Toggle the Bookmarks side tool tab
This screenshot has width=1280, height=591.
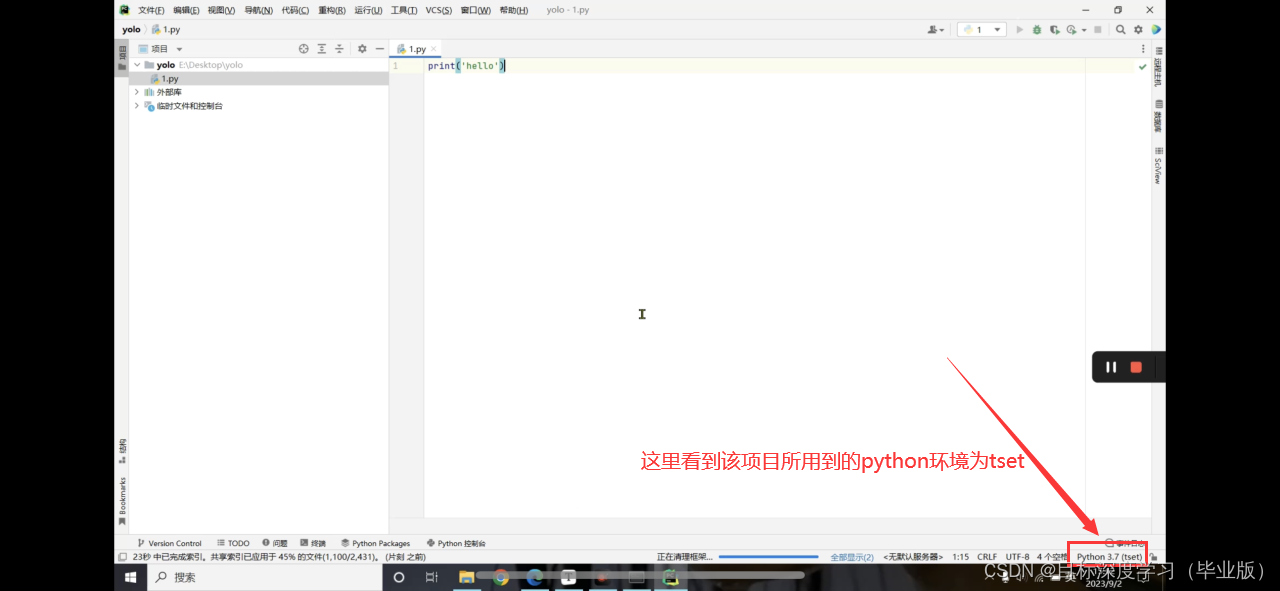coord(122,501)
